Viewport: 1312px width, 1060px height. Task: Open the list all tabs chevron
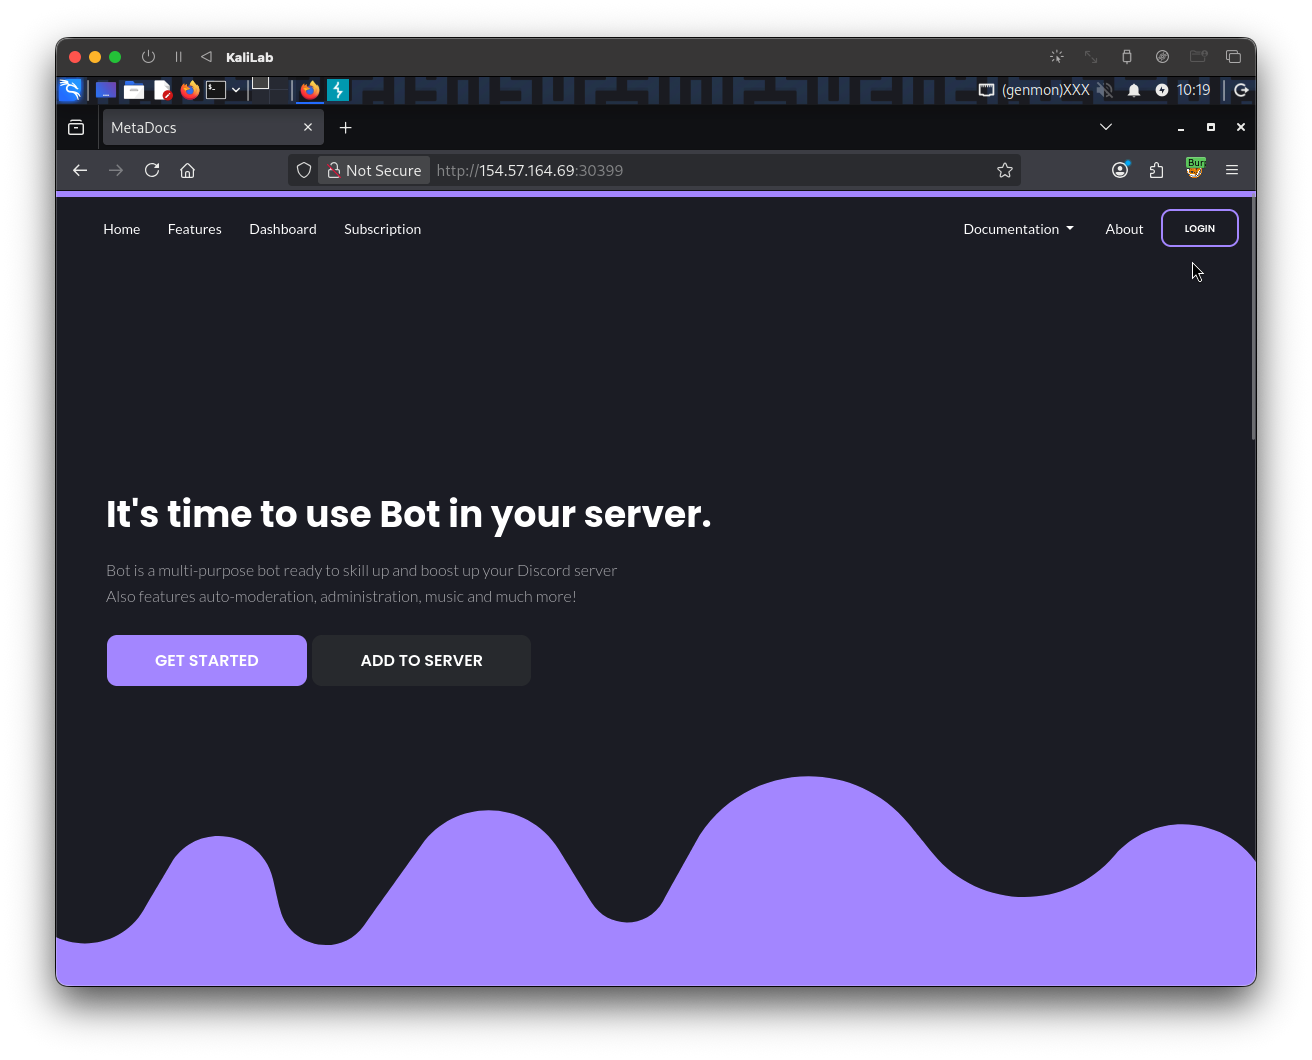[1105, 127]
